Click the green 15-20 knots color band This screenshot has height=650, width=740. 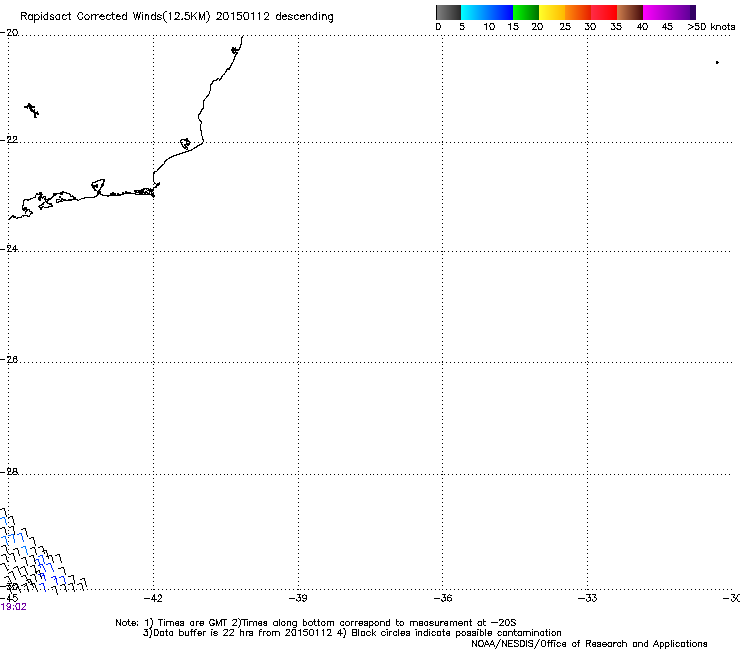click(526, 12)
